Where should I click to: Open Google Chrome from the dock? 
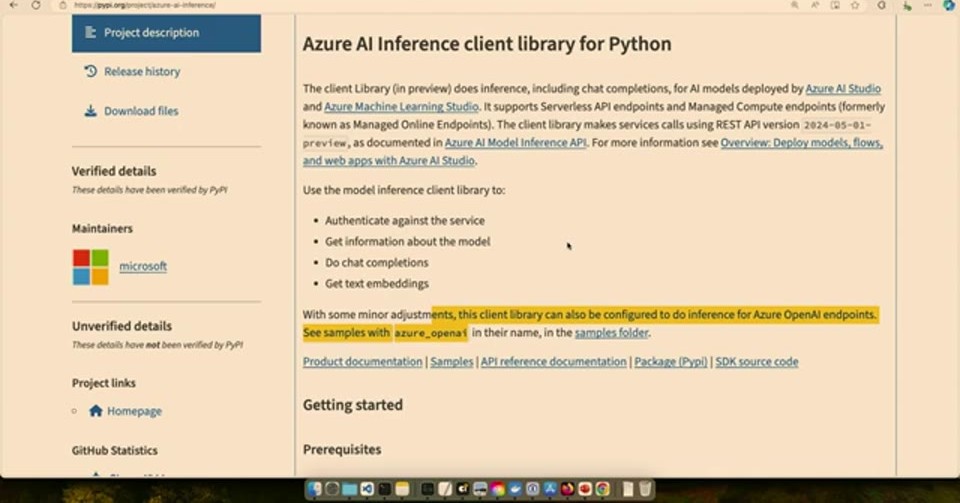point(602,489)
